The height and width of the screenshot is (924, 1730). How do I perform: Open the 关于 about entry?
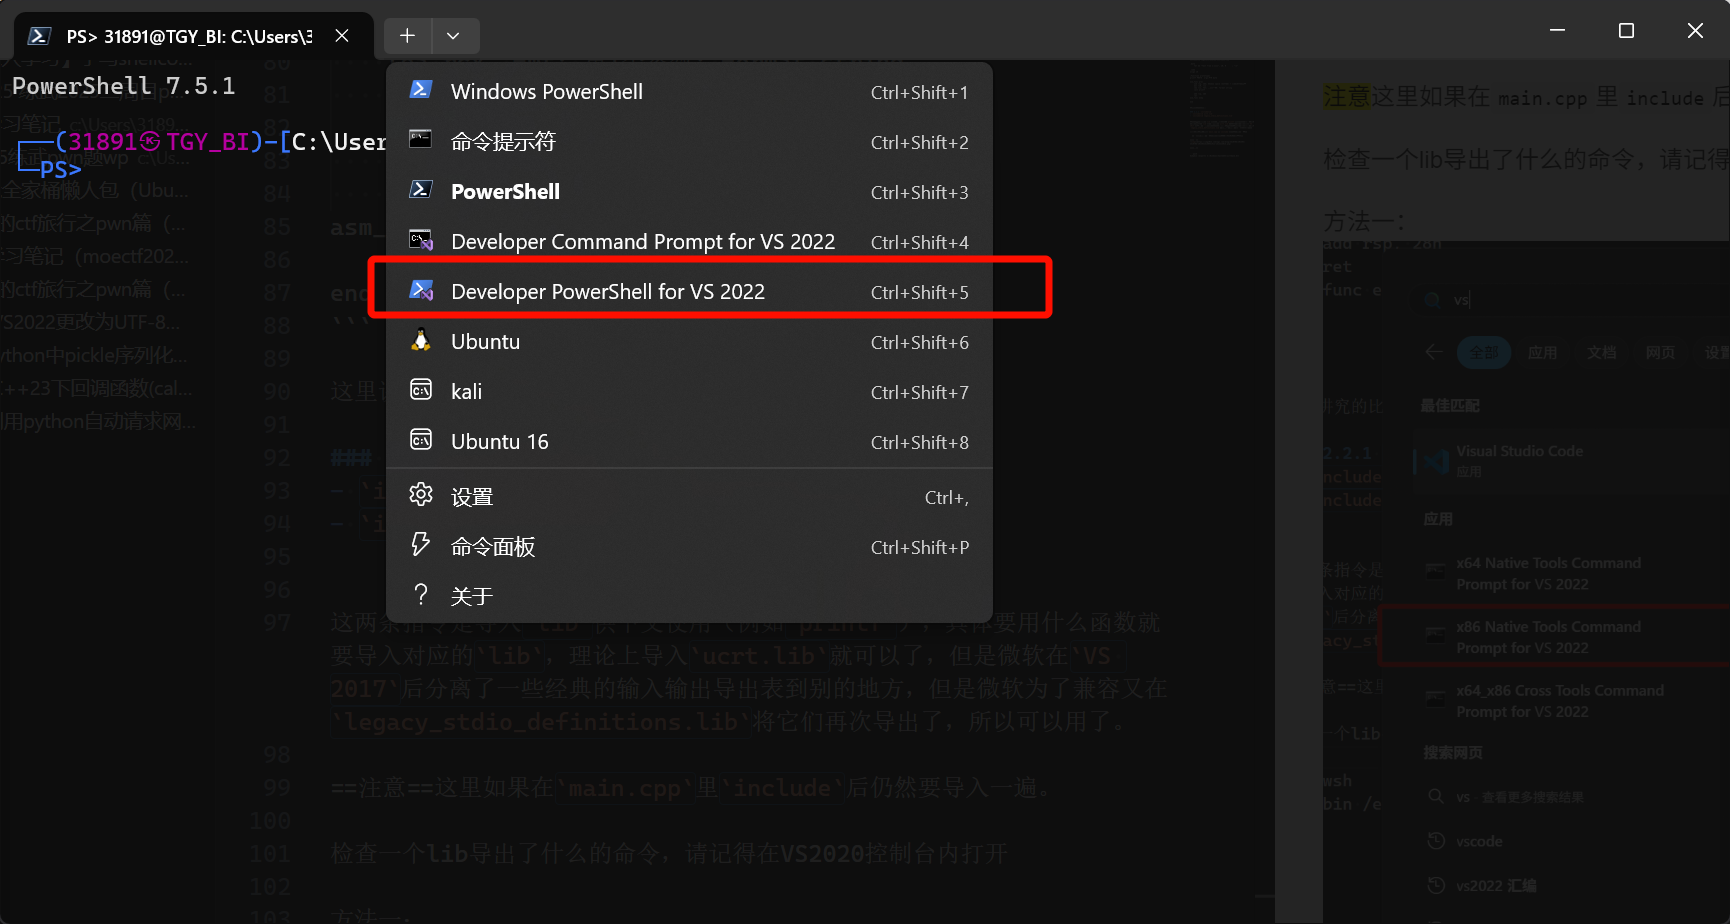[689, 597]
